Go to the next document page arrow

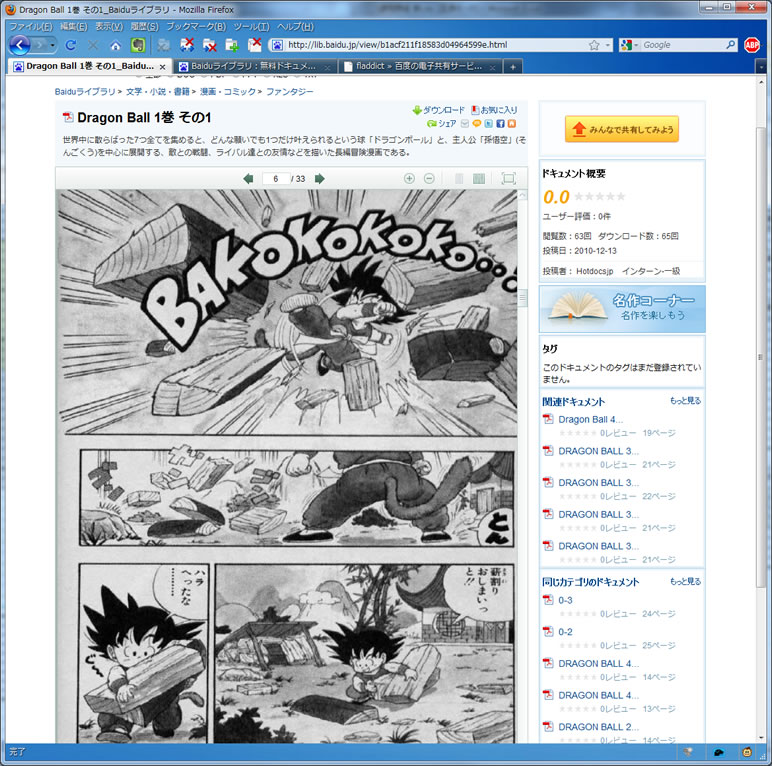pyautogui.click(x=320, y=179)
